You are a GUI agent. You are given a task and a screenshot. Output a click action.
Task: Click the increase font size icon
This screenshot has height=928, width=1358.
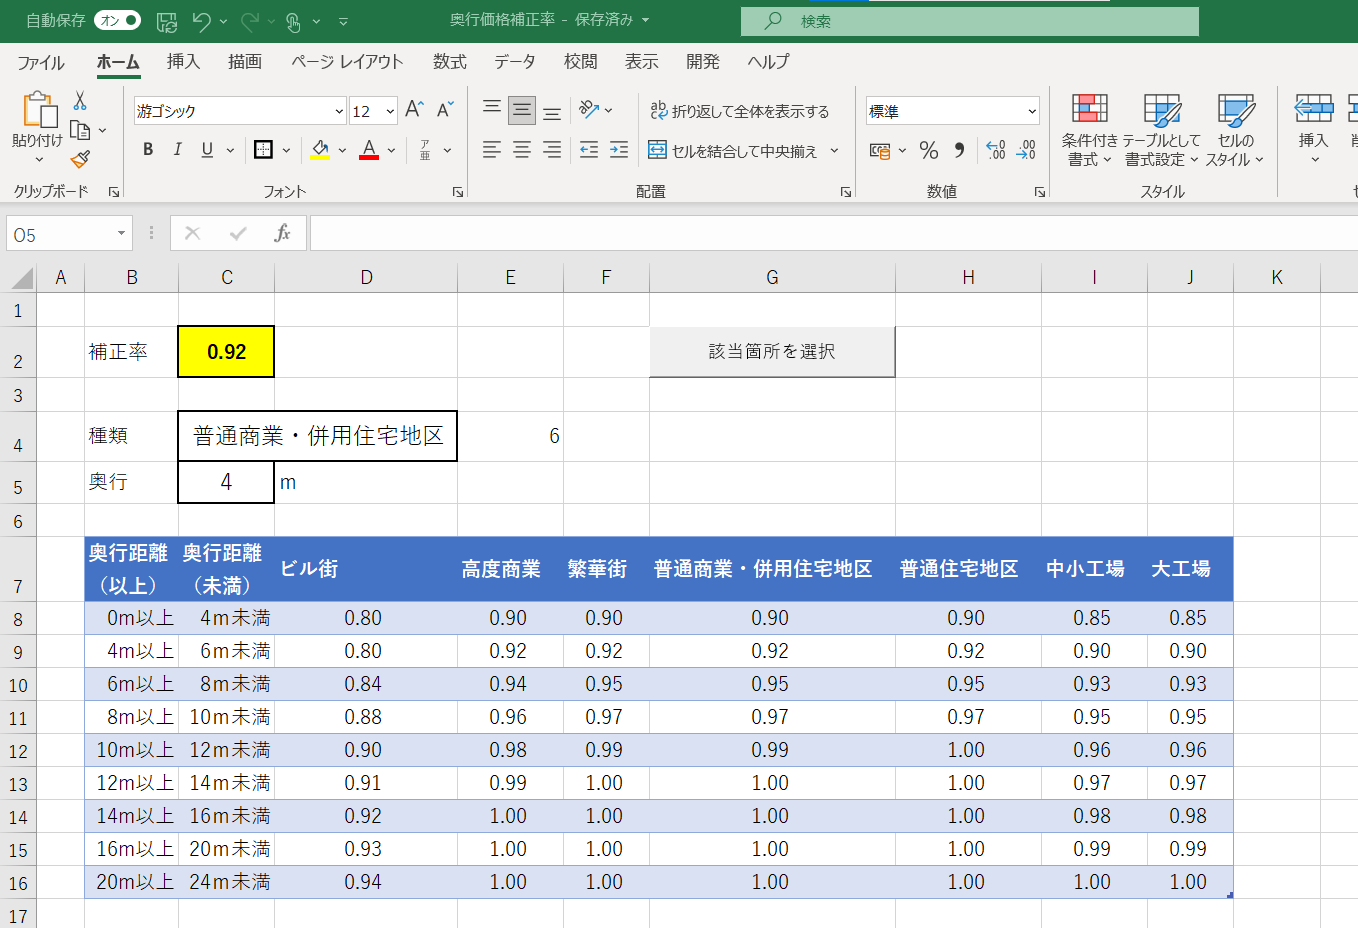[x=414, y=110]
